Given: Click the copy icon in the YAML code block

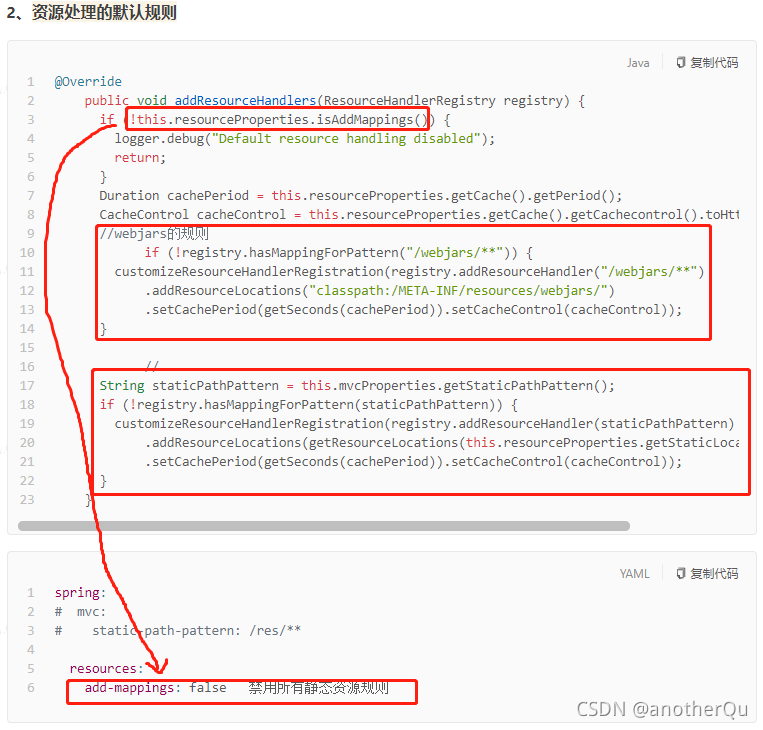Looking at the screenshot, I should click(x=681, y=574).
